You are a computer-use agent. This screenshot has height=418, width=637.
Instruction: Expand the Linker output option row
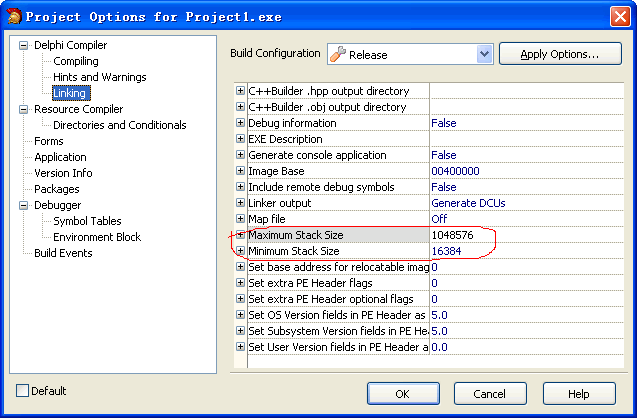pyautogui.click(x=240, y=203)
